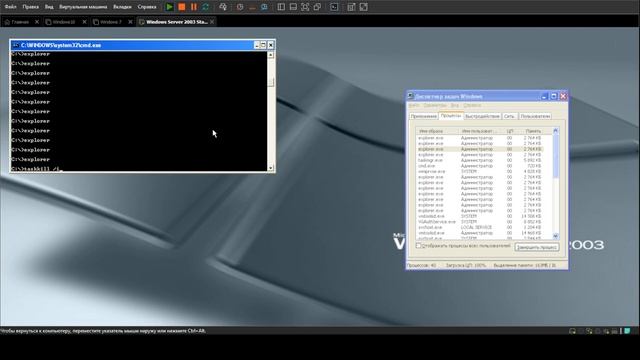The width and height of the screenshot is (640, 360).
Task: Open Task Manager's Быстродействие tab
Action: 482,116
